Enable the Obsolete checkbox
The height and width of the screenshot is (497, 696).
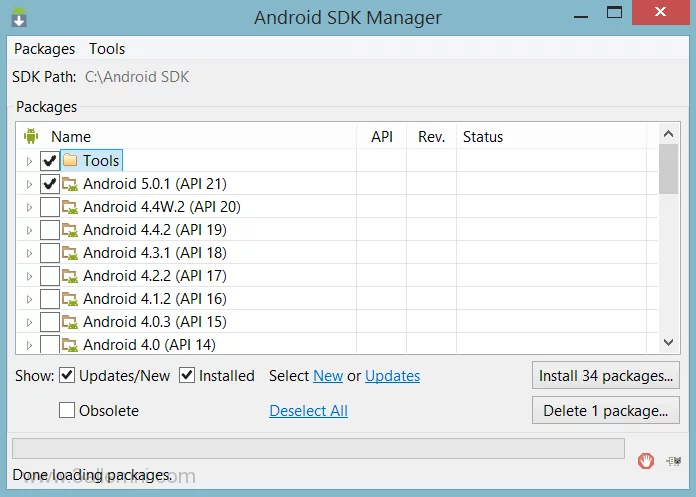tap(67, 410)
